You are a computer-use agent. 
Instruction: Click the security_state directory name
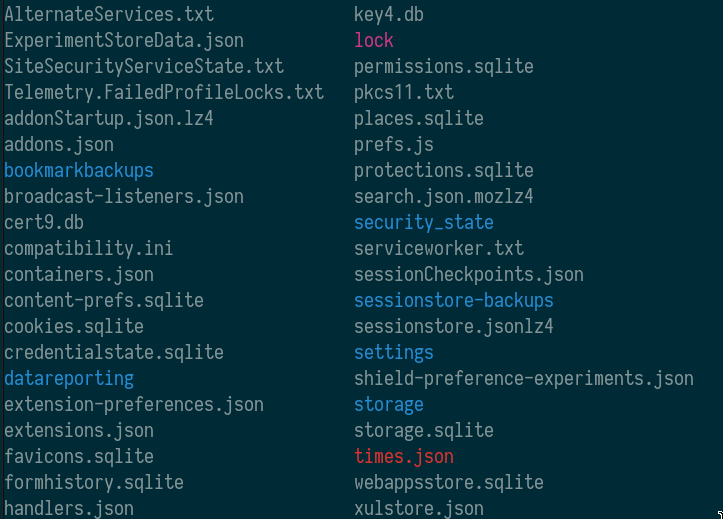(x=424, y=222)
